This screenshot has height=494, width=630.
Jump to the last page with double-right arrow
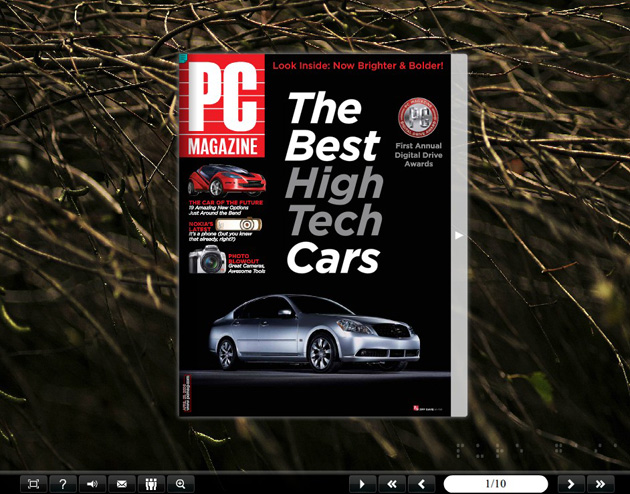click(601, 484)
